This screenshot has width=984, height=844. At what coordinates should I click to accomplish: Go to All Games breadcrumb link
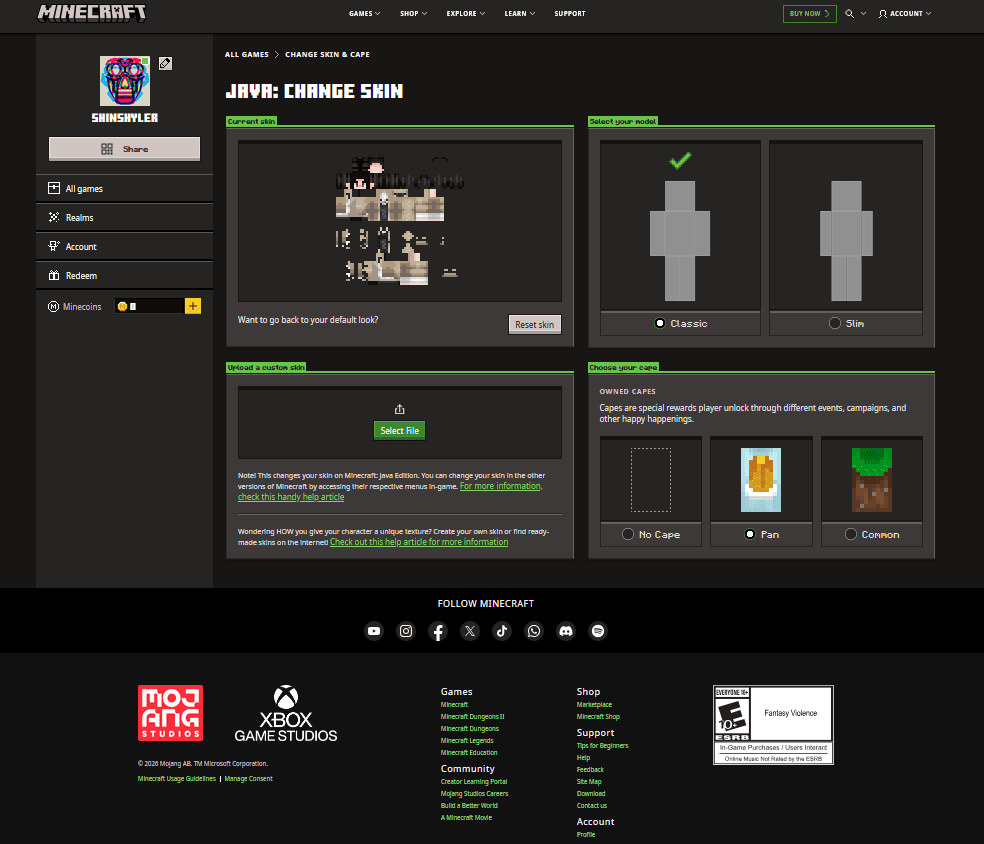[x=247, y=55]
